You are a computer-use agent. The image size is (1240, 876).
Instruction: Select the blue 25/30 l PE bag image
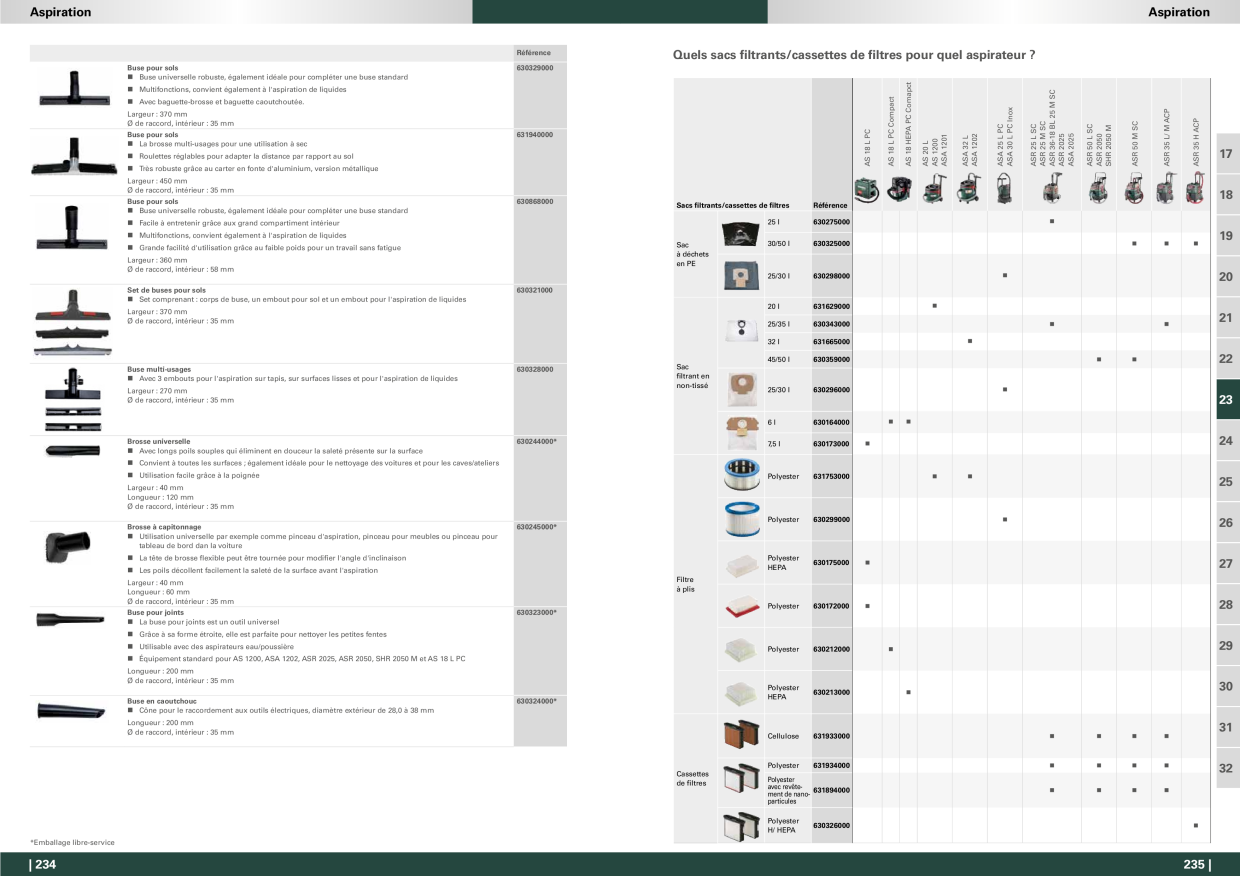(x=741, y=275)
